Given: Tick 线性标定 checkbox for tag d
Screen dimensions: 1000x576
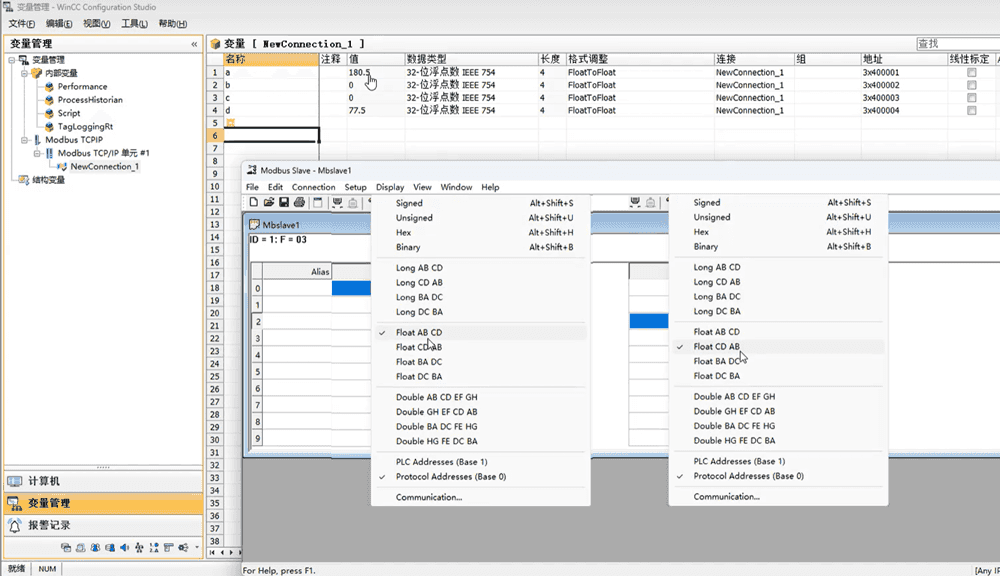Looking at the screenshot, I should [971, 111].
